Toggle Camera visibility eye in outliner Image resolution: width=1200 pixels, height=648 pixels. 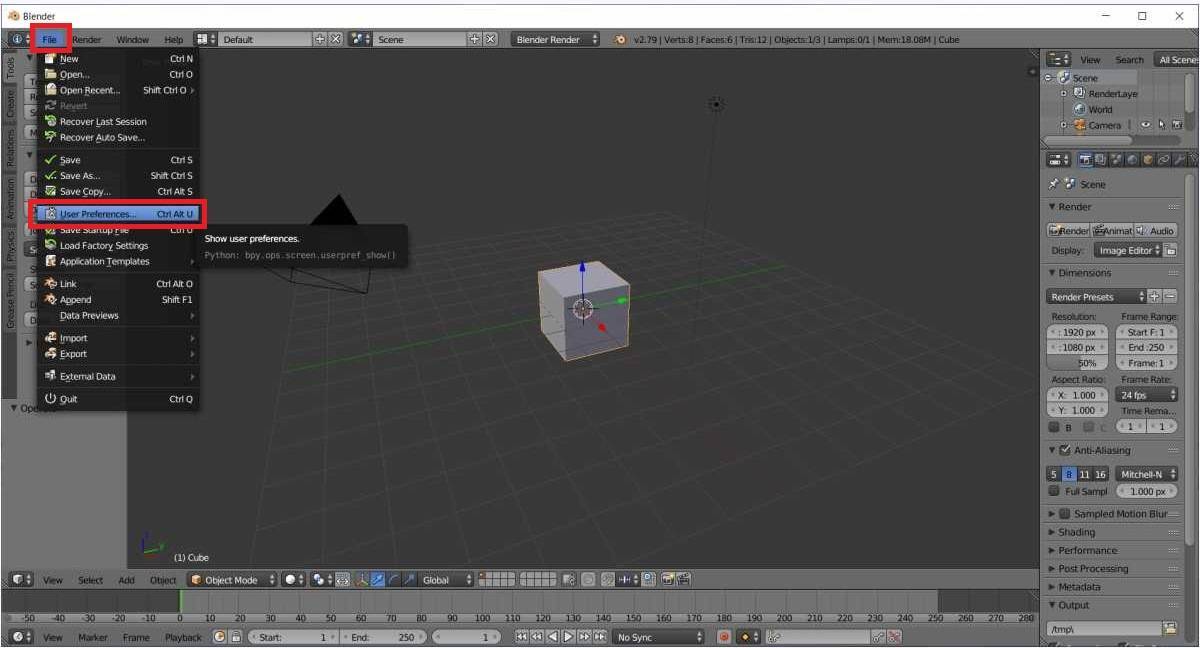point(1146,125)
